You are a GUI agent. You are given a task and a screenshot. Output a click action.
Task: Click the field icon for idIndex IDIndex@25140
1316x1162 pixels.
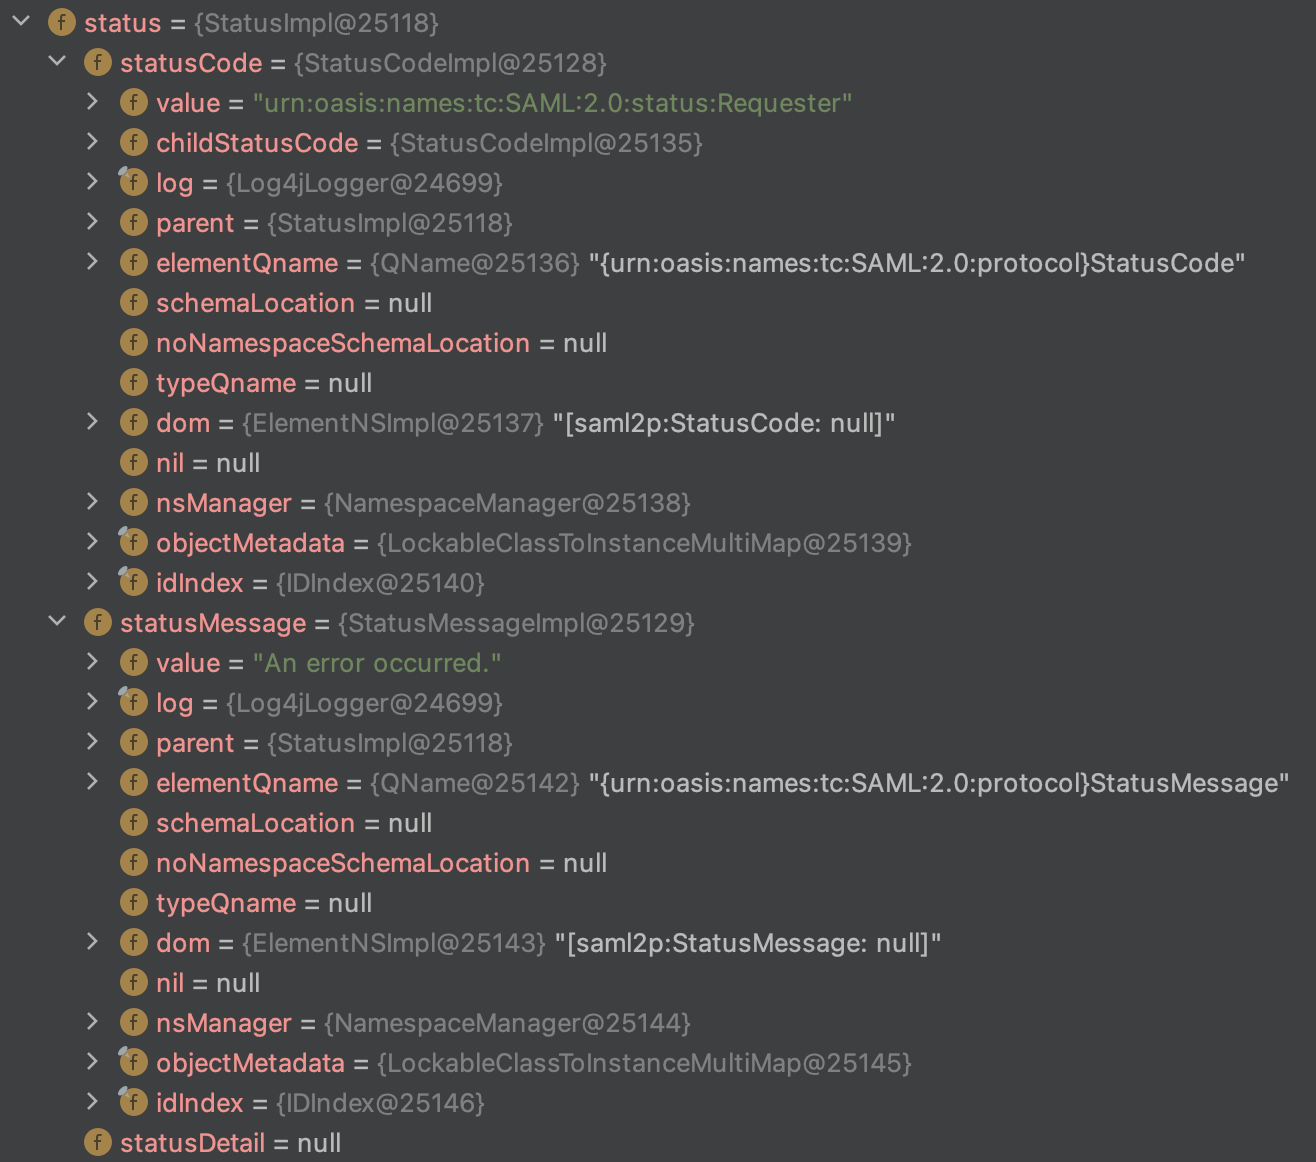133,582
